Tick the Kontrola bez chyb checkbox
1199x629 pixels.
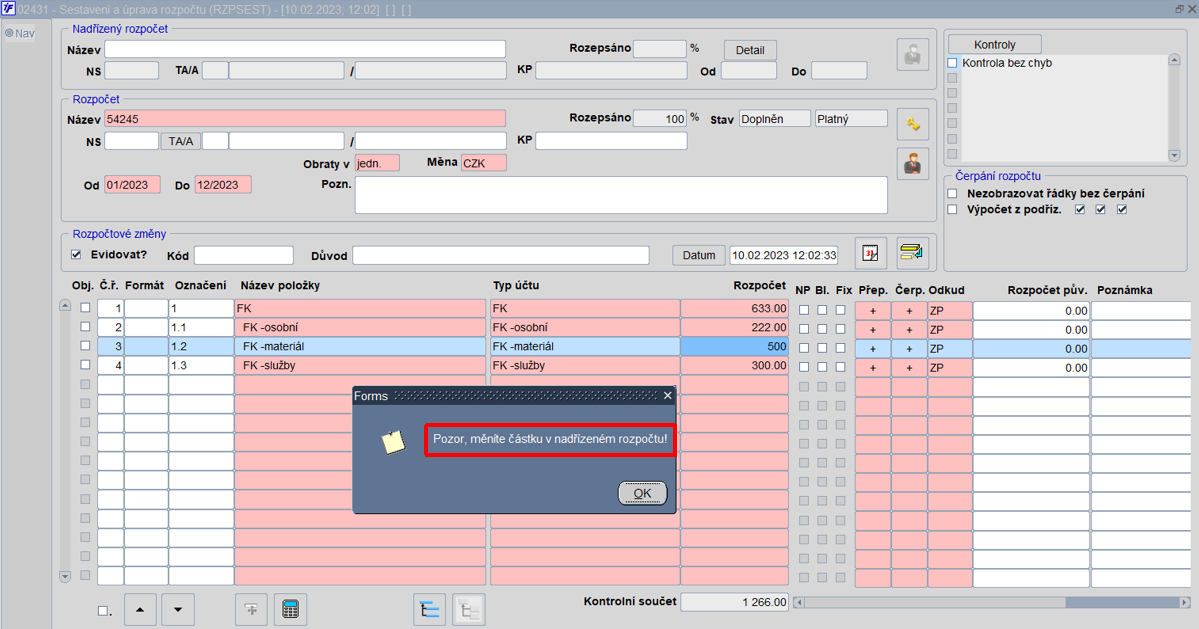pos(953,63)
